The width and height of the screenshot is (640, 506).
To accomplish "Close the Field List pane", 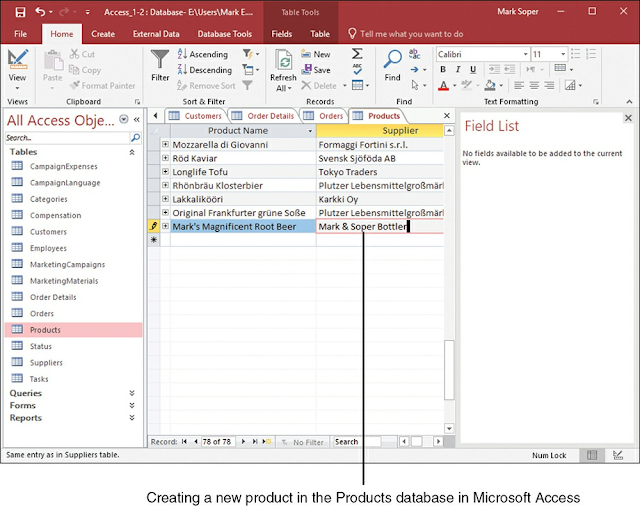I will [x=628, y=118].
